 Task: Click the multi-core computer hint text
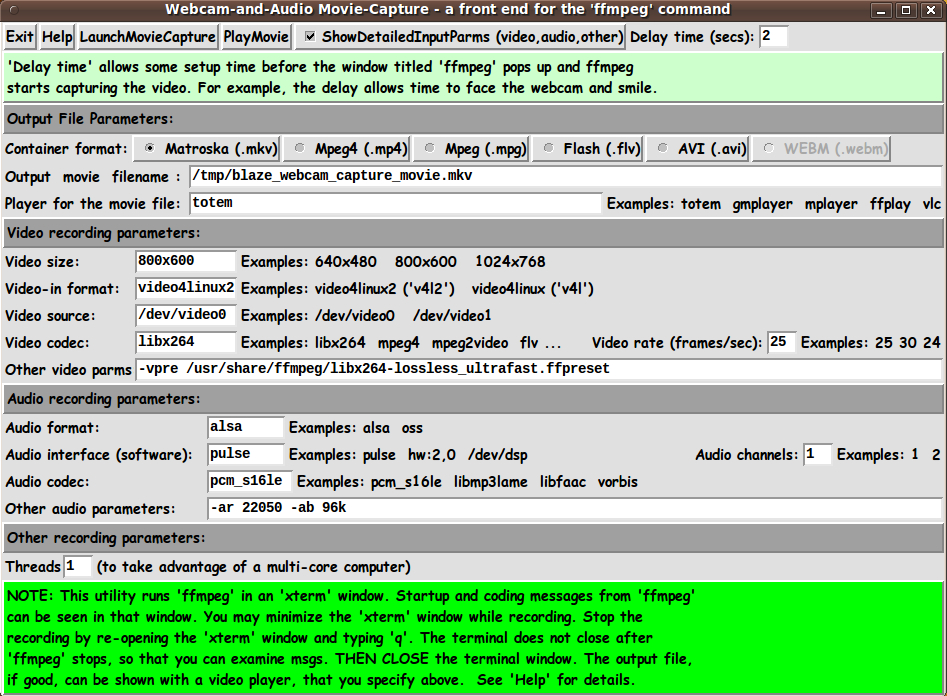pos(254,567)
